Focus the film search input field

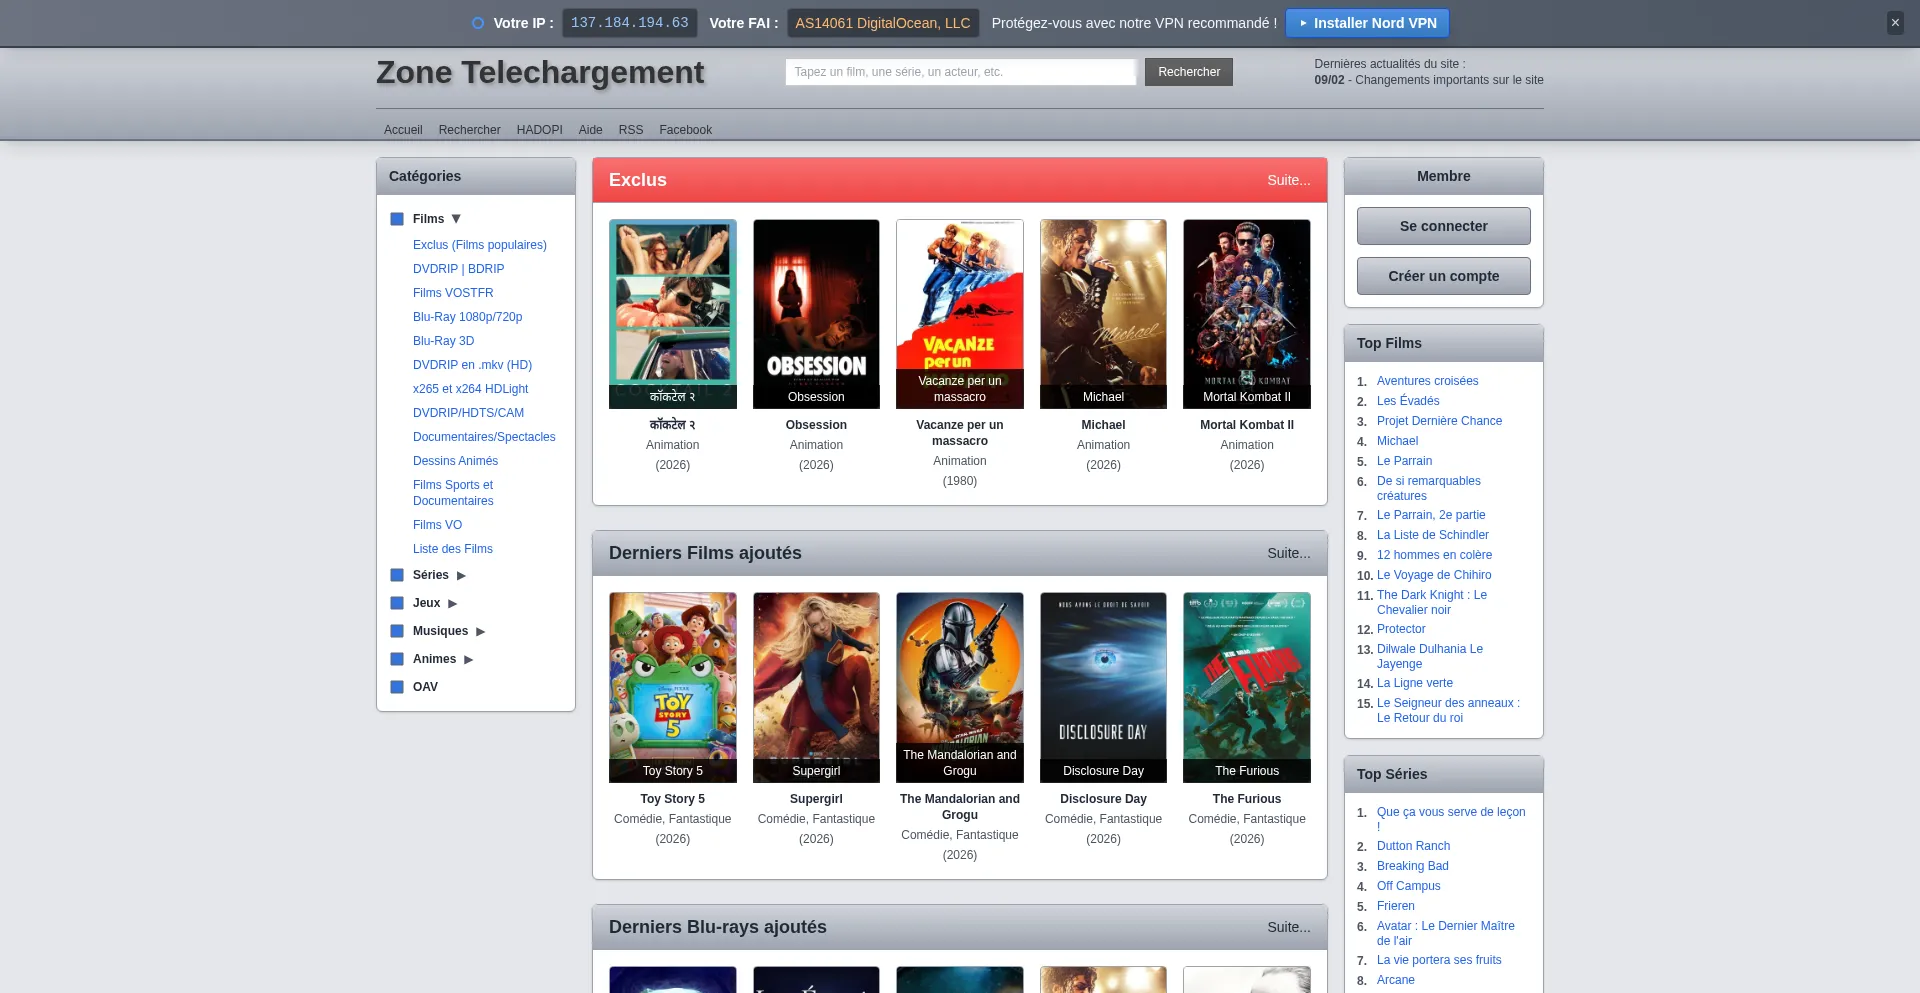pos(960,72)
